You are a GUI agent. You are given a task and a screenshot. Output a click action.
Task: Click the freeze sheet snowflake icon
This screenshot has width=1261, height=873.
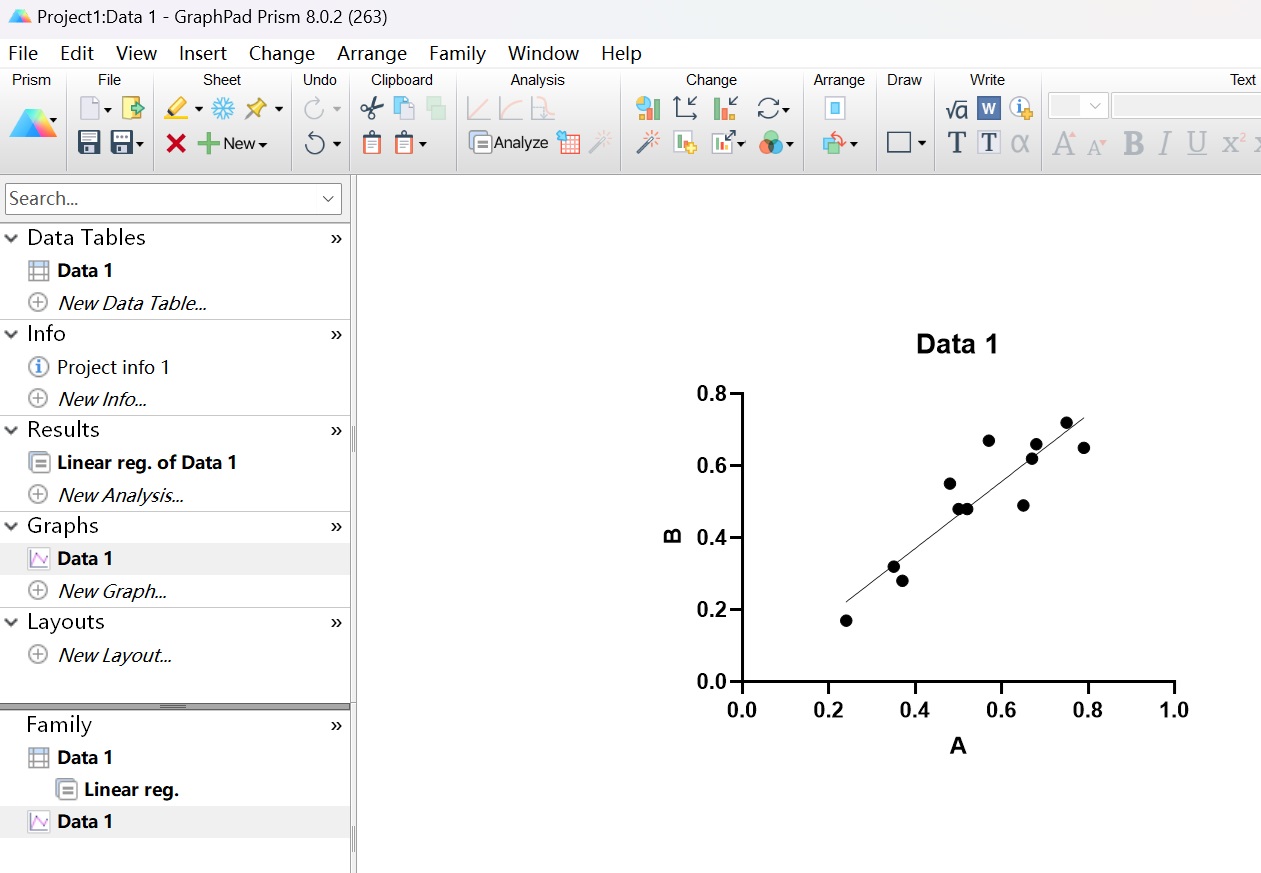pos(222,108)
